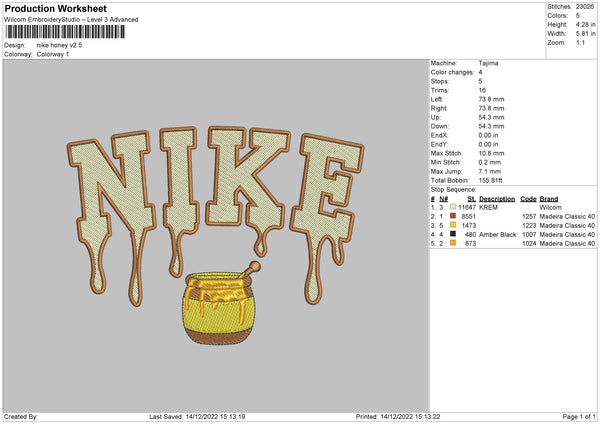The width and height of the screenshot is (600, 424).
Task: Select stitch count 8551 in stop row 2
Action: click(469, 217)
